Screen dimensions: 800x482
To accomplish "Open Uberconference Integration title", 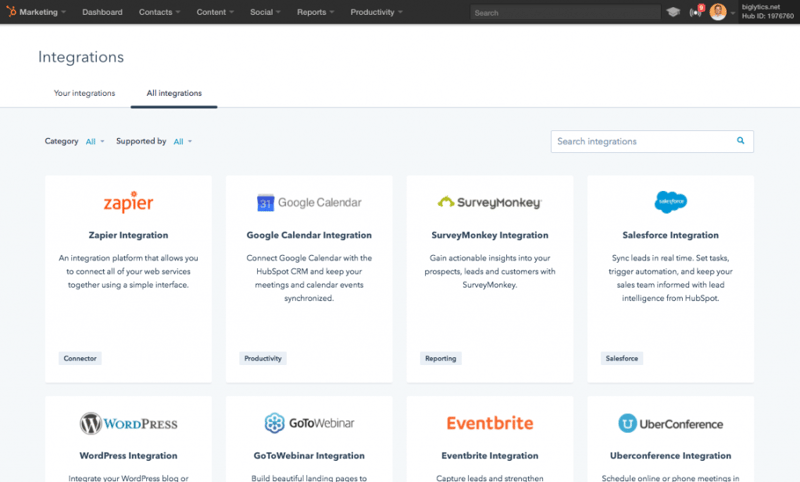I will (670, 455).
